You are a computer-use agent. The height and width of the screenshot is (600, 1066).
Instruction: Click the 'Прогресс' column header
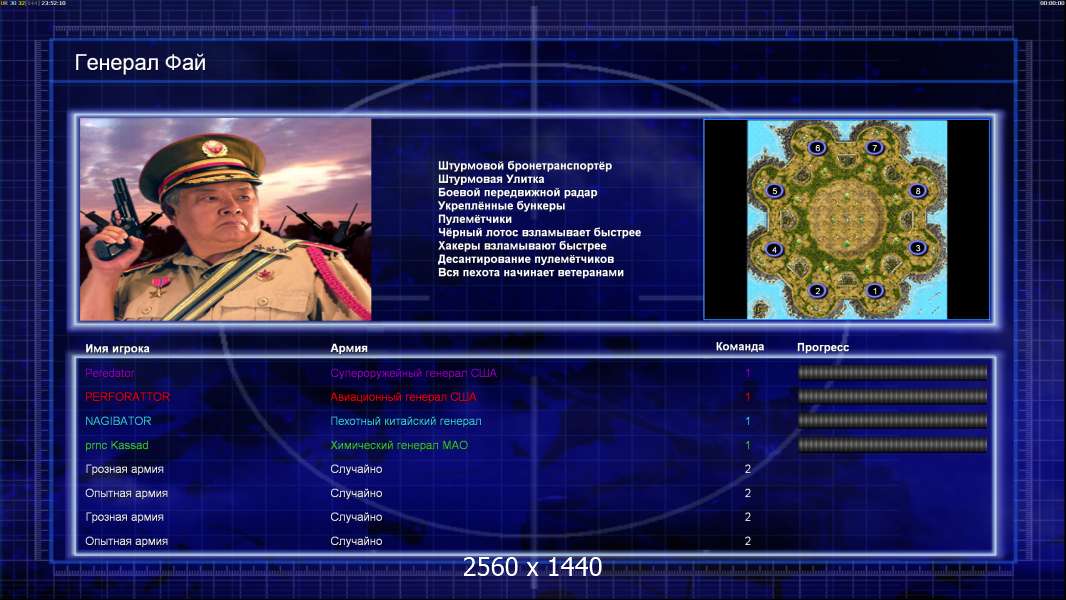point(823,347)
